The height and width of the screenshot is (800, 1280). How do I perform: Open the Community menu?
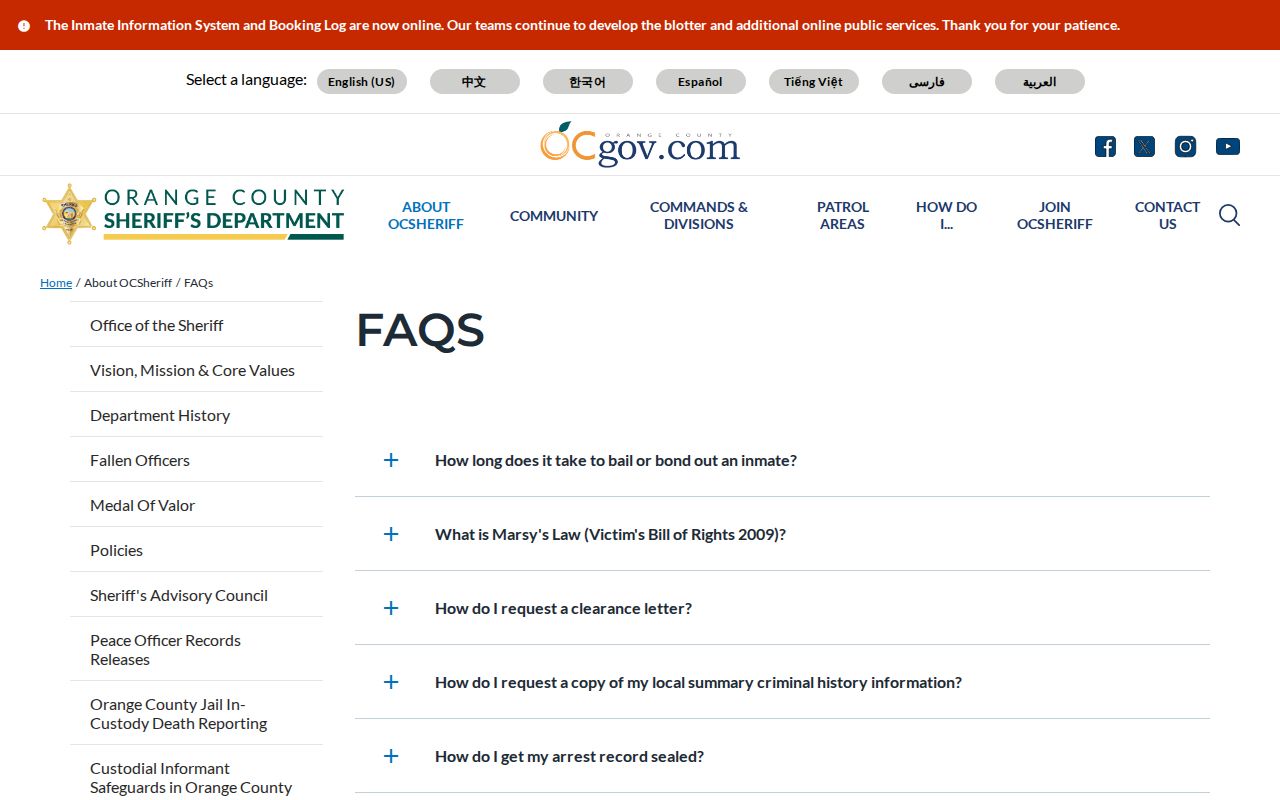554,216
